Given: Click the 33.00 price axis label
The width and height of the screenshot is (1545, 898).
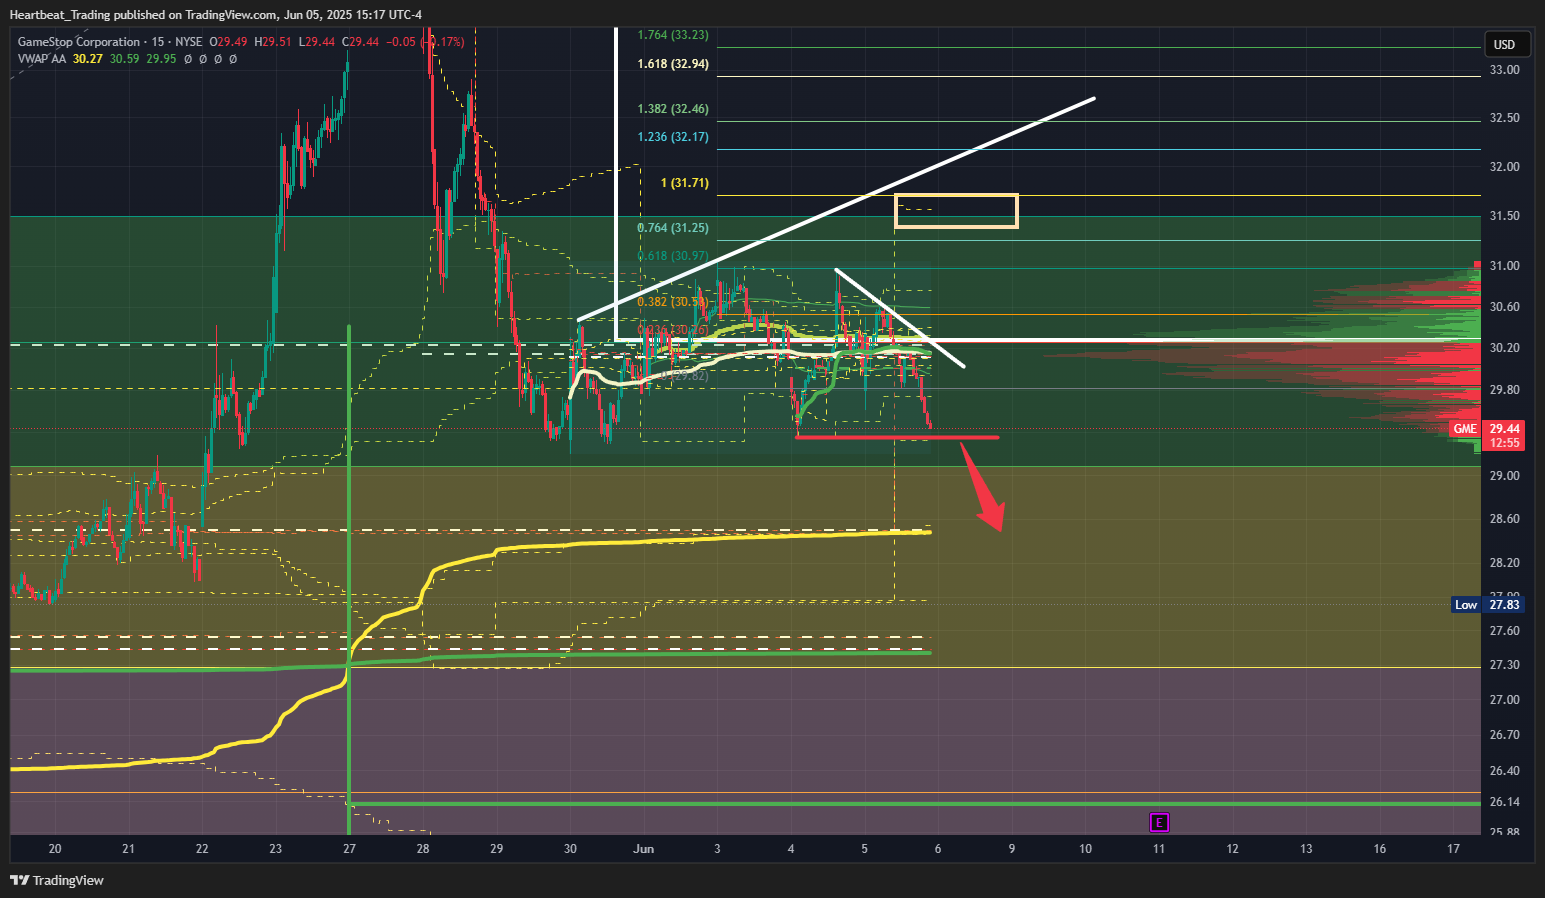Looking at the screenshot, I should pos(1504,70).
